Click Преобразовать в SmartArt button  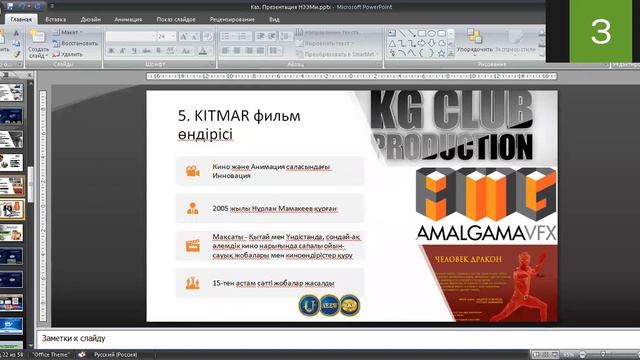(x=337, y=54)
